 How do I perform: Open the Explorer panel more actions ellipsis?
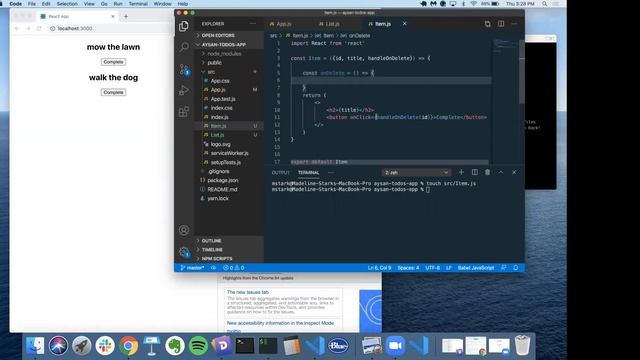[253, 24]
